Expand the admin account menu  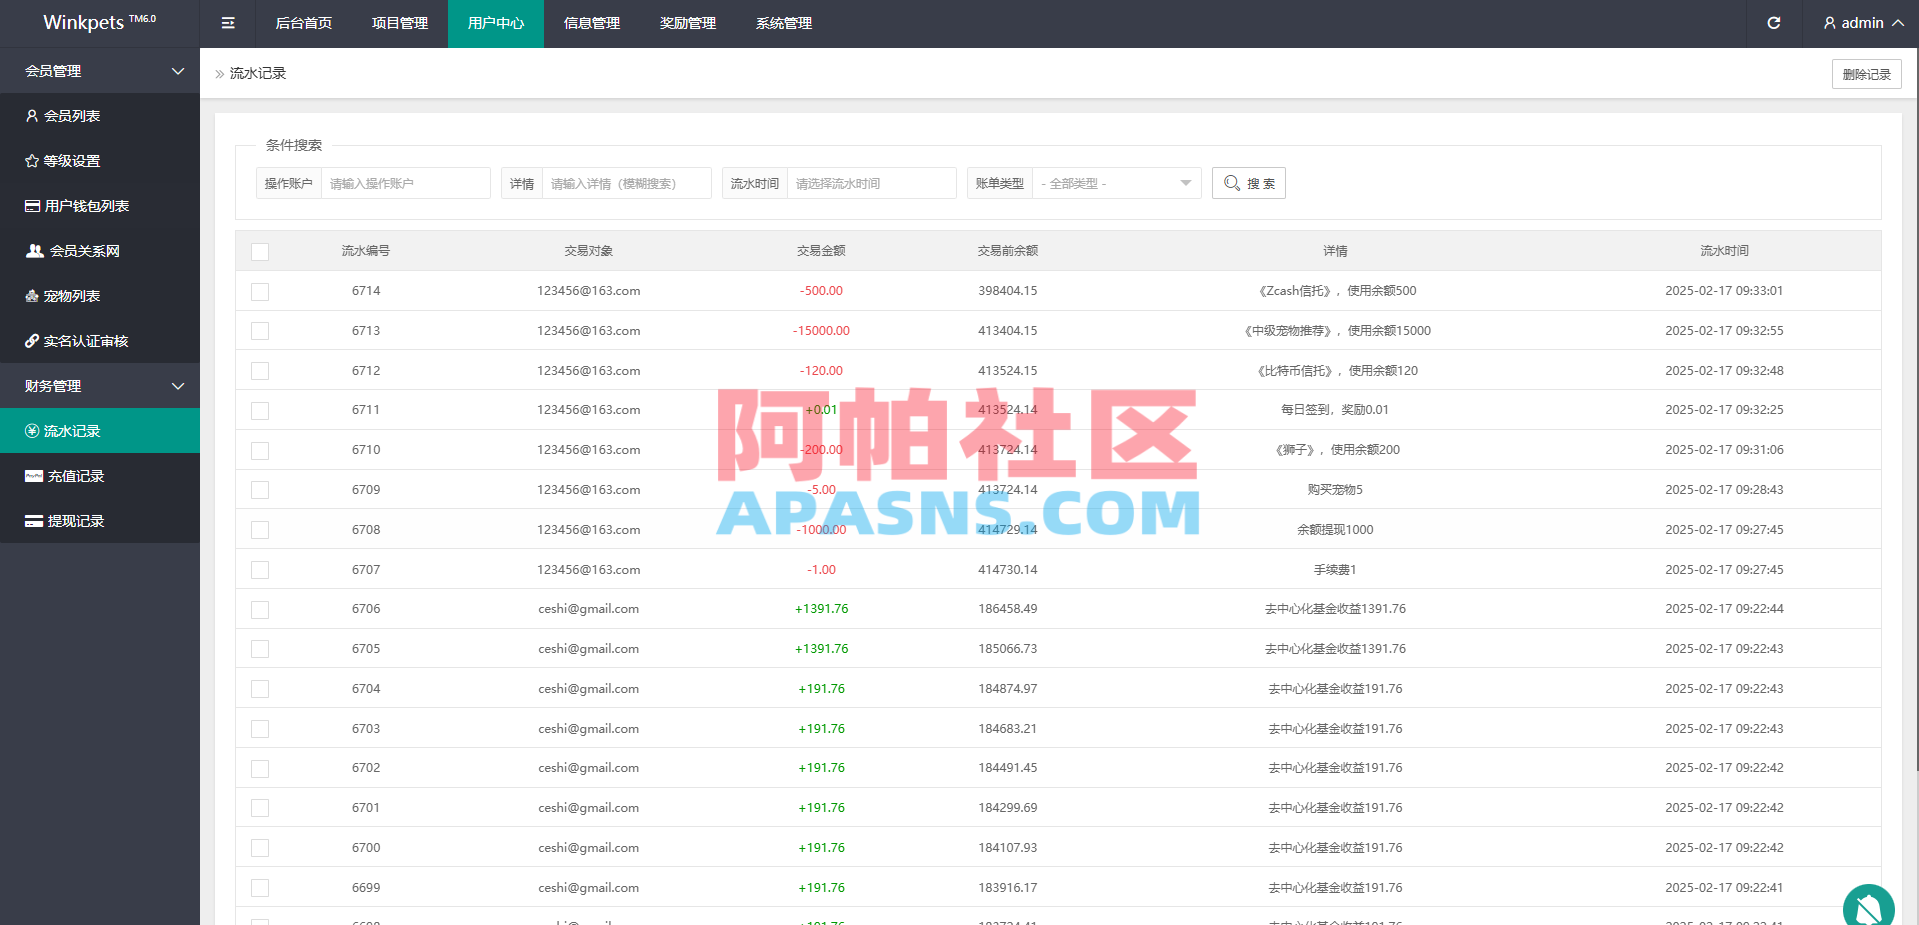pos(1860,22)
